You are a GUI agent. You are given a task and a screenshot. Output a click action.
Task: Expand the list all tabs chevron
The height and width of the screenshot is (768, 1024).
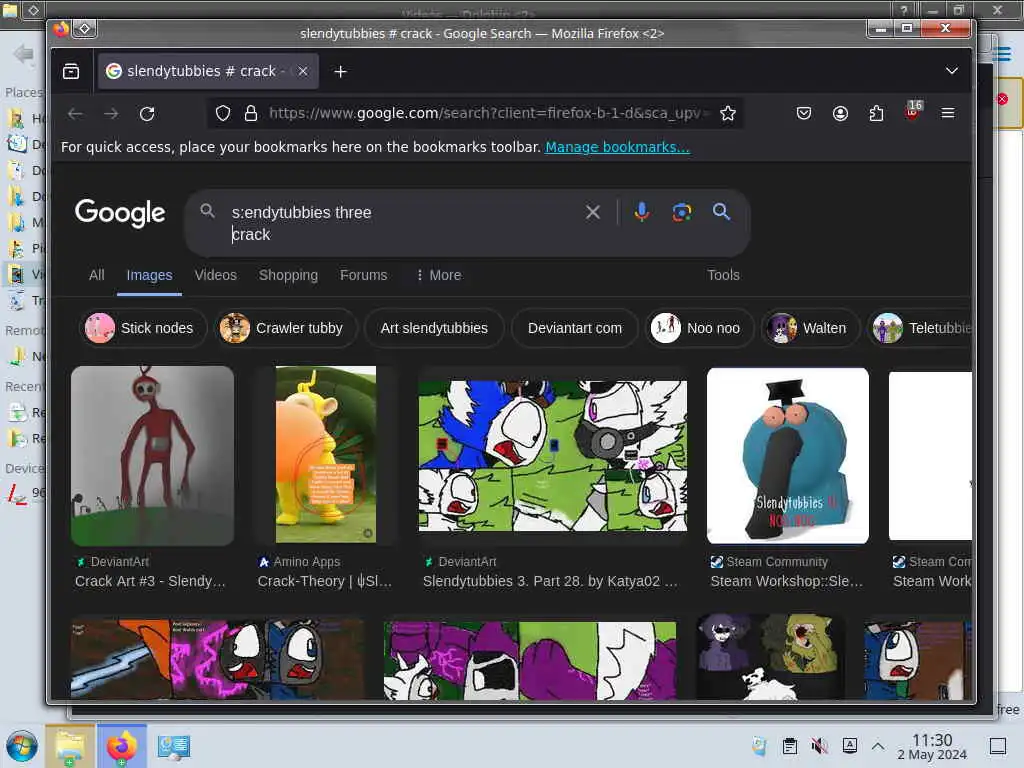(x=952, y=71)
